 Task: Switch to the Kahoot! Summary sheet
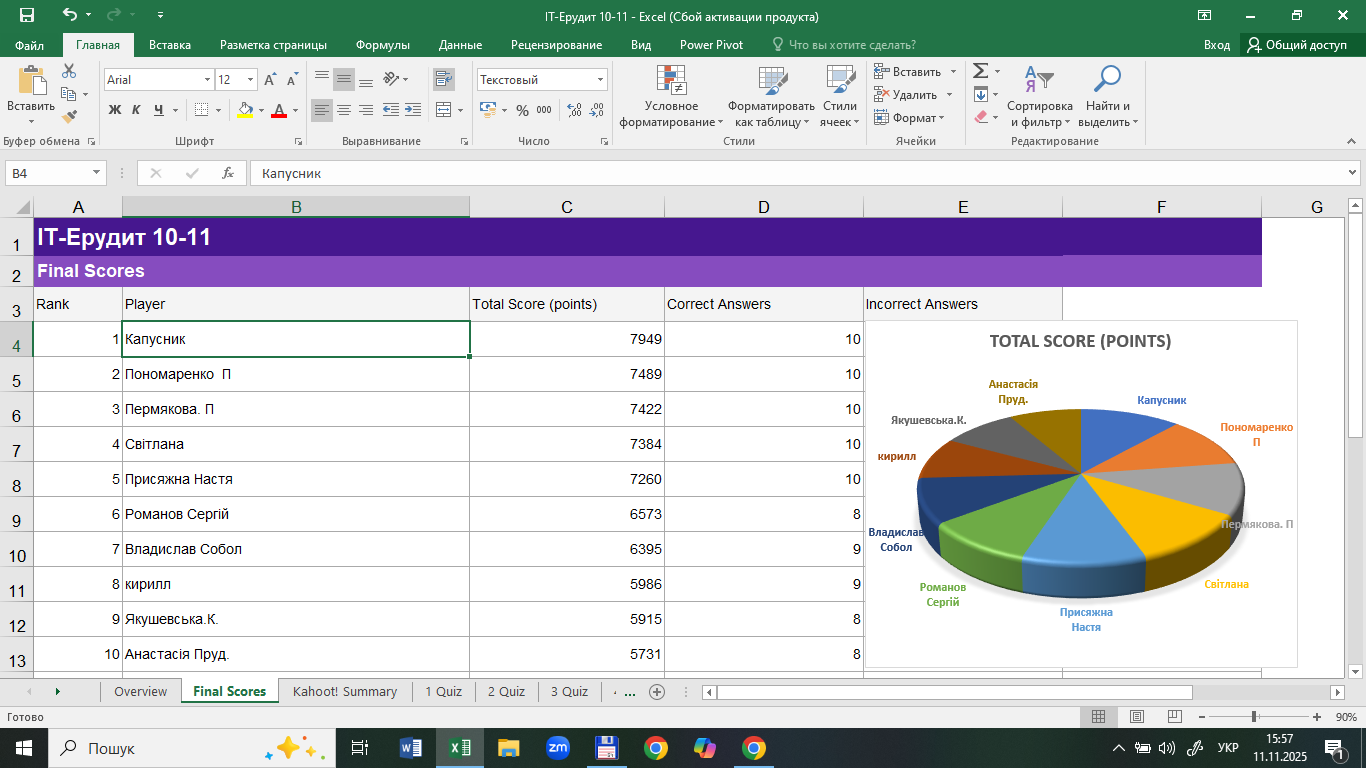click(x=344, y=691)
